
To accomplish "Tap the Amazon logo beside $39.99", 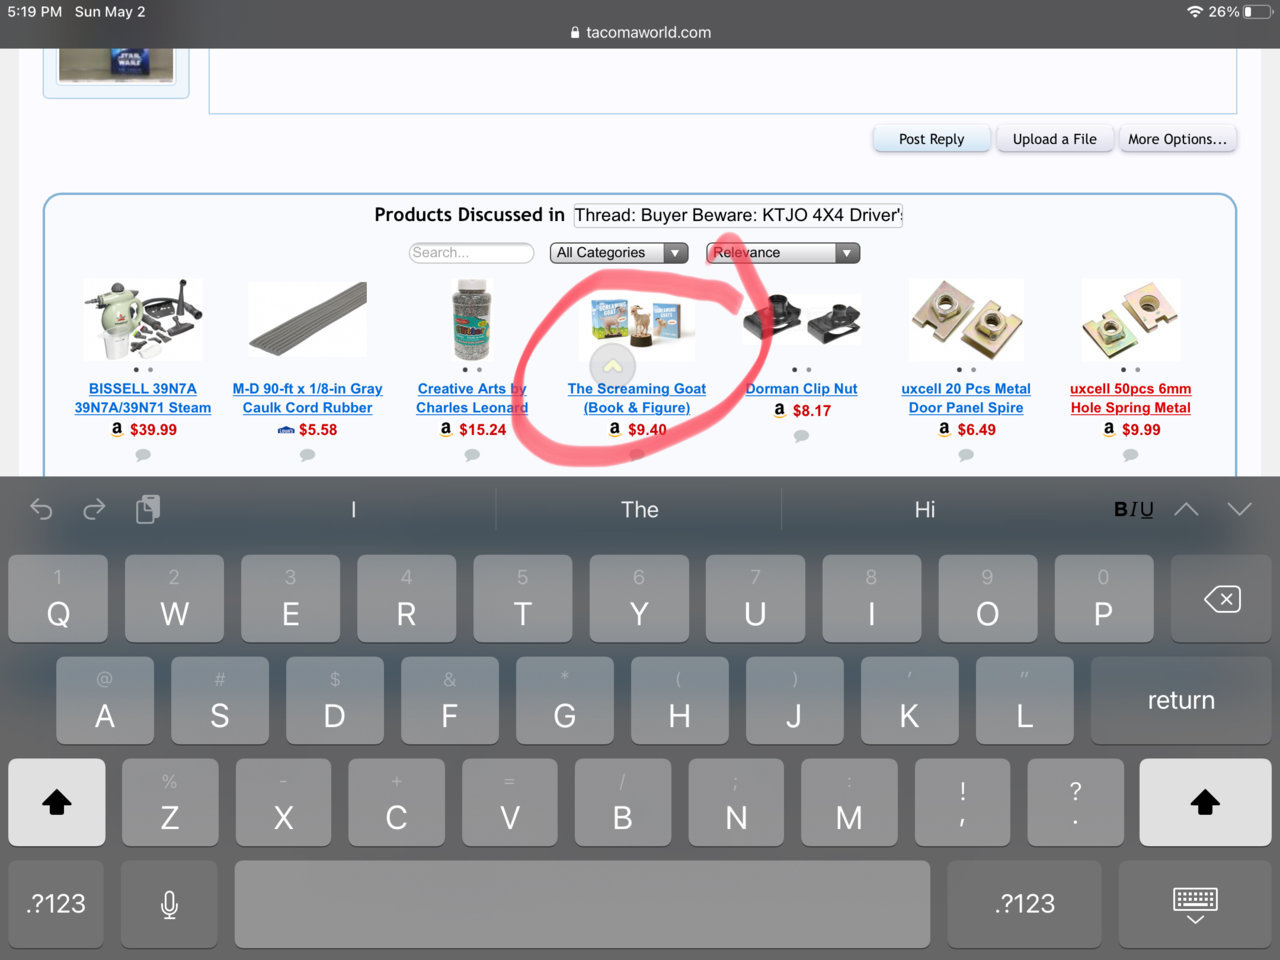I will (117, 429).
